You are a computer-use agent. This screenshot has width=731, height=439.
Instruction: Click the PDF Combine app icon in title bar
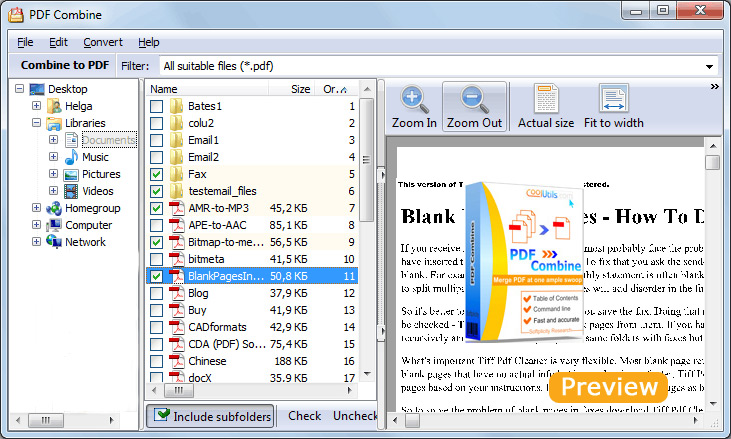[16, 15]
